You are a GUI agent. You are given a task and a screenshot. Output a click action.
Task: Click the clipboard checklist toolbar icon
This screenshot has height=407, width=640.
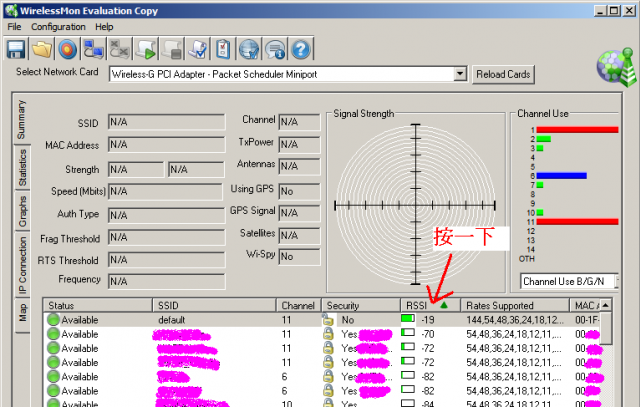[x=223, y=49]
